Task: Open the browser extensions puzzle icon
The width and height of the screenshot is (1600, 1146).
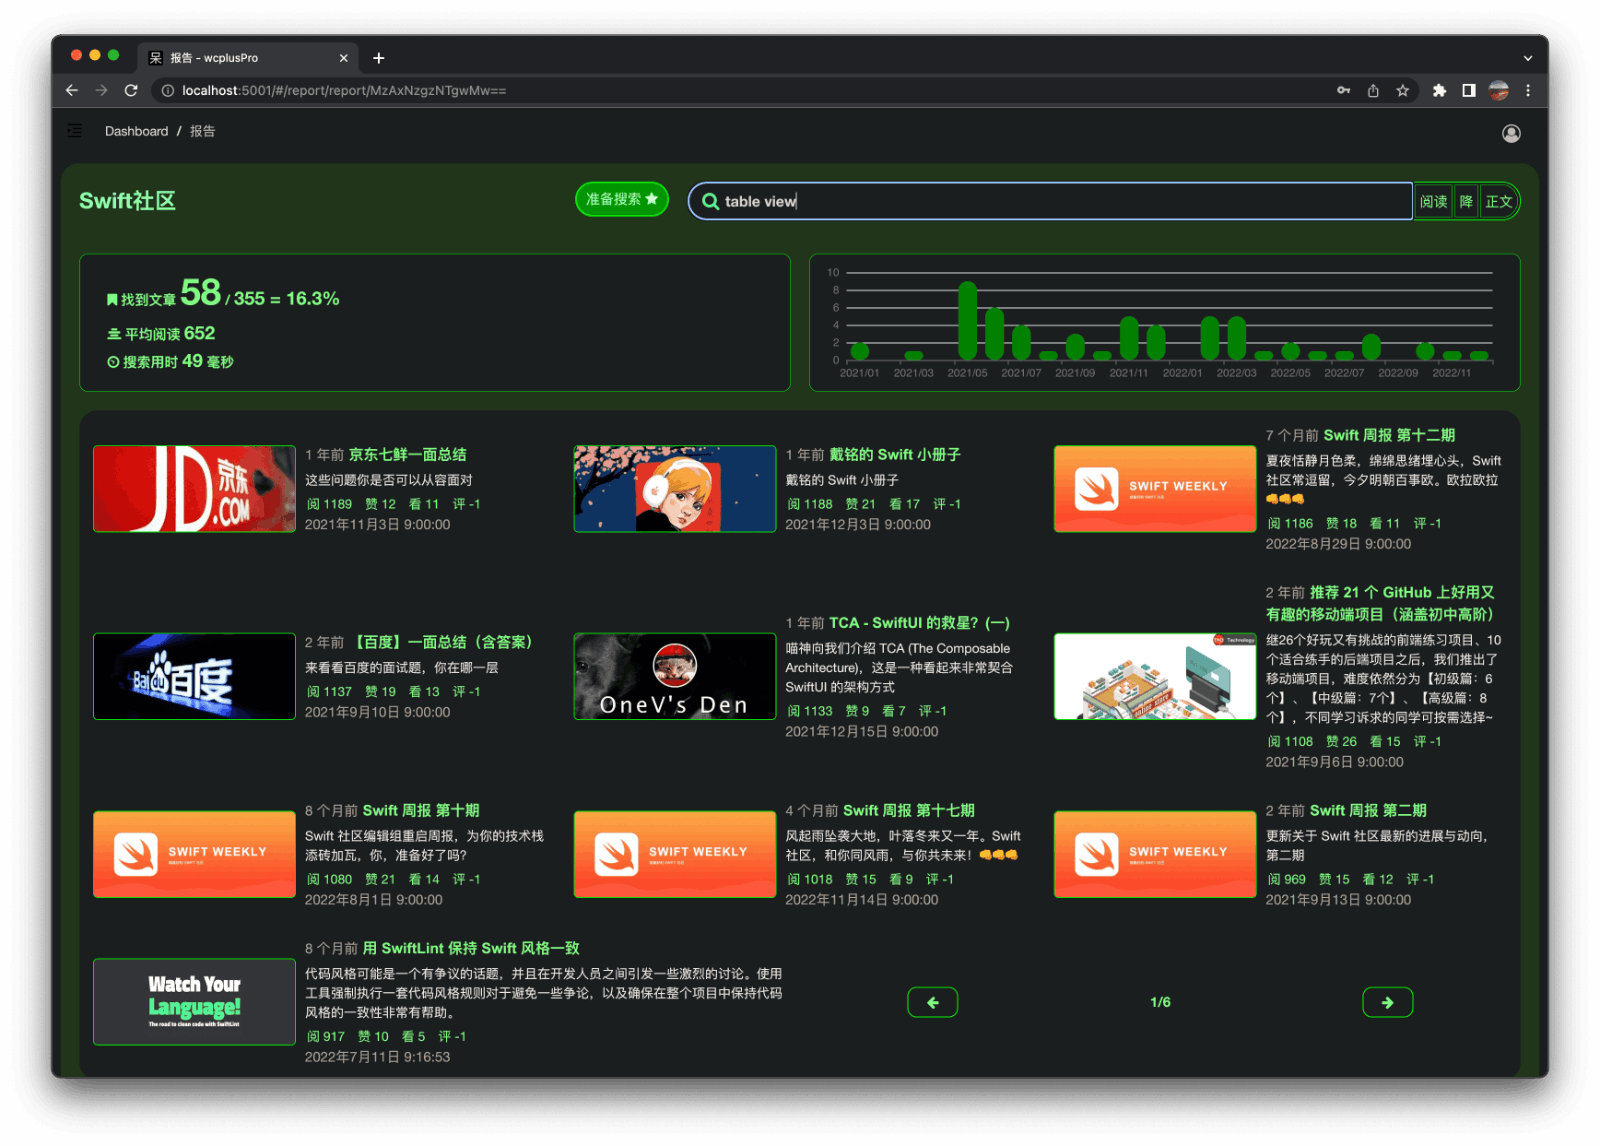Action: (1439, 90)
